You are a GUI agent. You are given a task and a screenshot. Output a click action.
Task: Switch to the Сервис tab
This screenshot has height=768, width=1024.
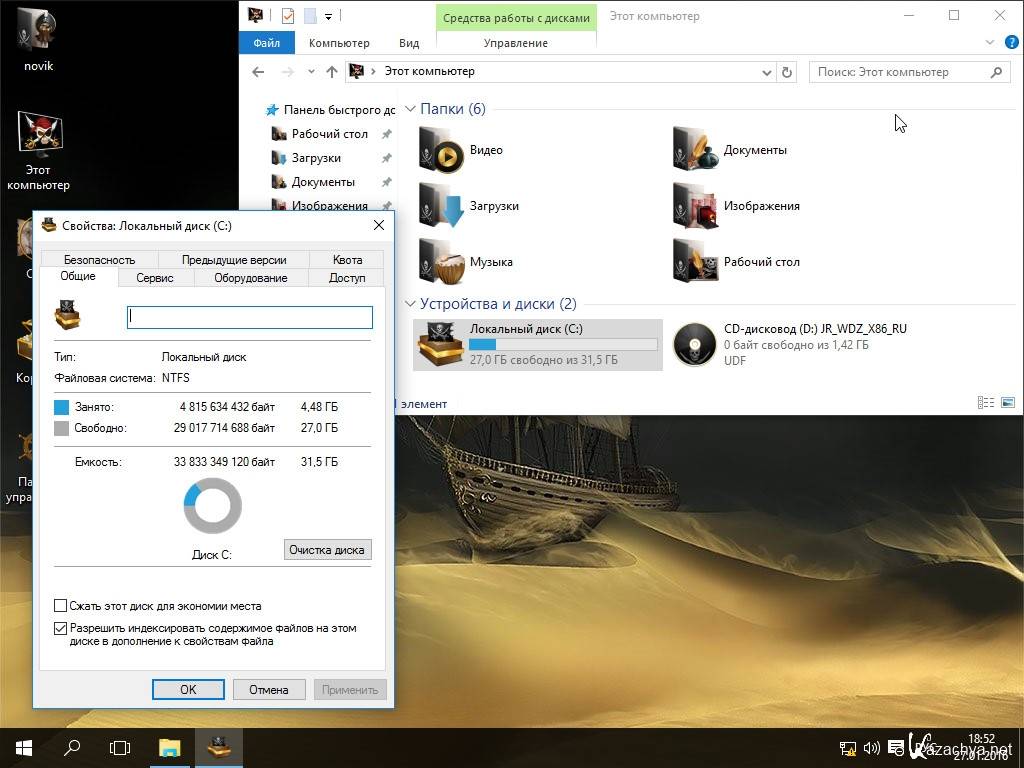pyautogui.click(x=155, y=278)
